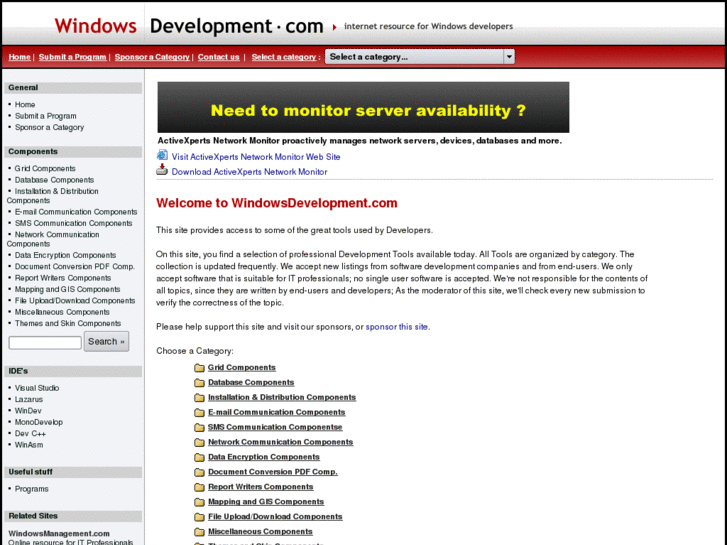Viewport: 727px width, 545px height.
Task: Open Miscellaneous Components main link
Action: pos(260,531)
